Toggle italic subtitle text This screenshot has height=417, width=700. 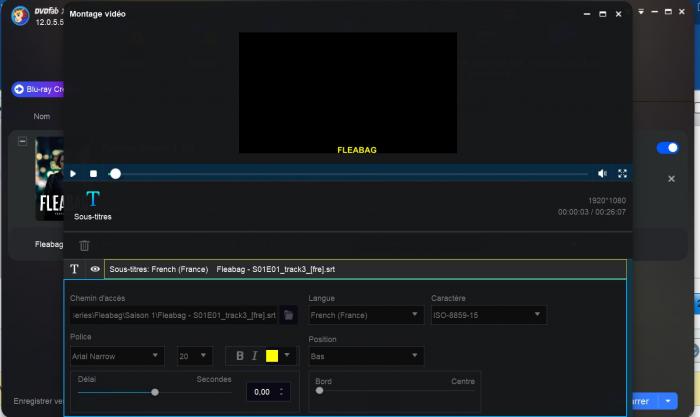tap(254, 356)
